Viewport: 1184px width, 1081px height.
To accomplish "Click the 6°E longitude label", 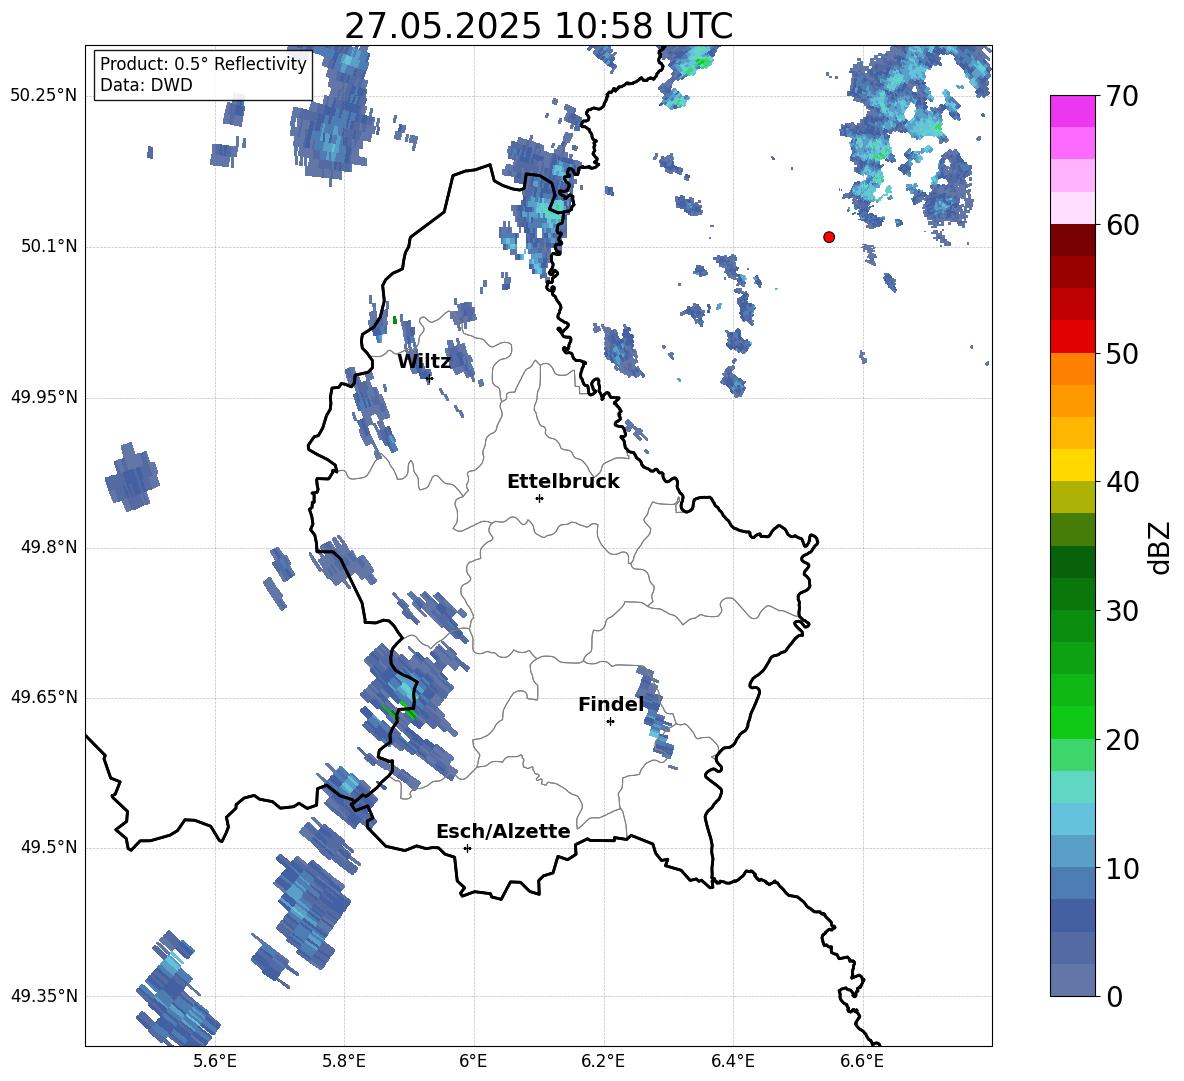I will point(473,1061).
